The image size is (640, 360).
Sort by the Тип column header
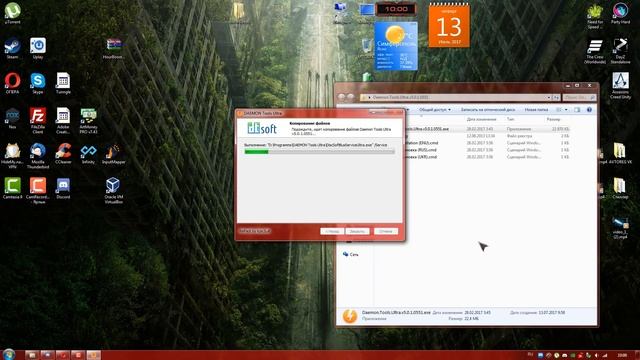click(x=511, y=119)
